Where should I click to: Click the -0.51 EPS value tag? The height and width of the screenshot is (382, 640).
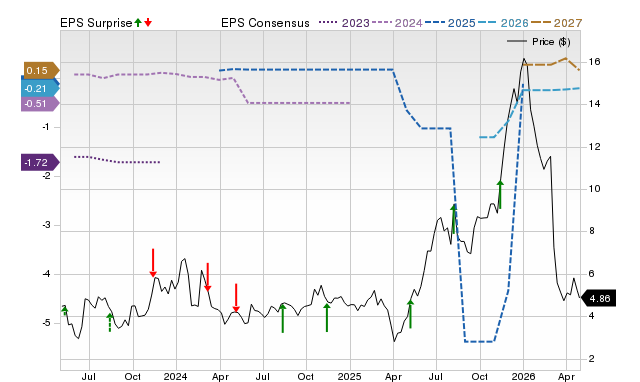pyautogui.click(x=40, y=104)
